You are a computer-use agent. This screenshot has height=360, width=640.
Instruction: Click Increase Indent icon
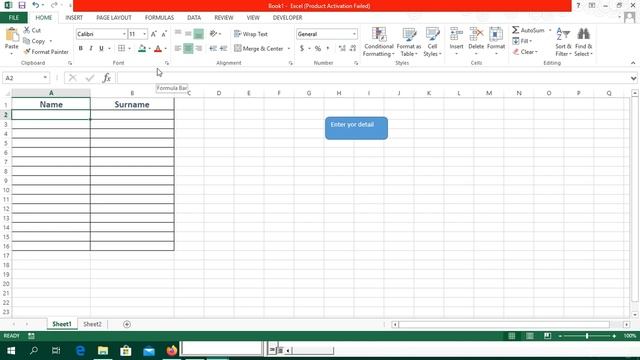(x=223, y=48)
